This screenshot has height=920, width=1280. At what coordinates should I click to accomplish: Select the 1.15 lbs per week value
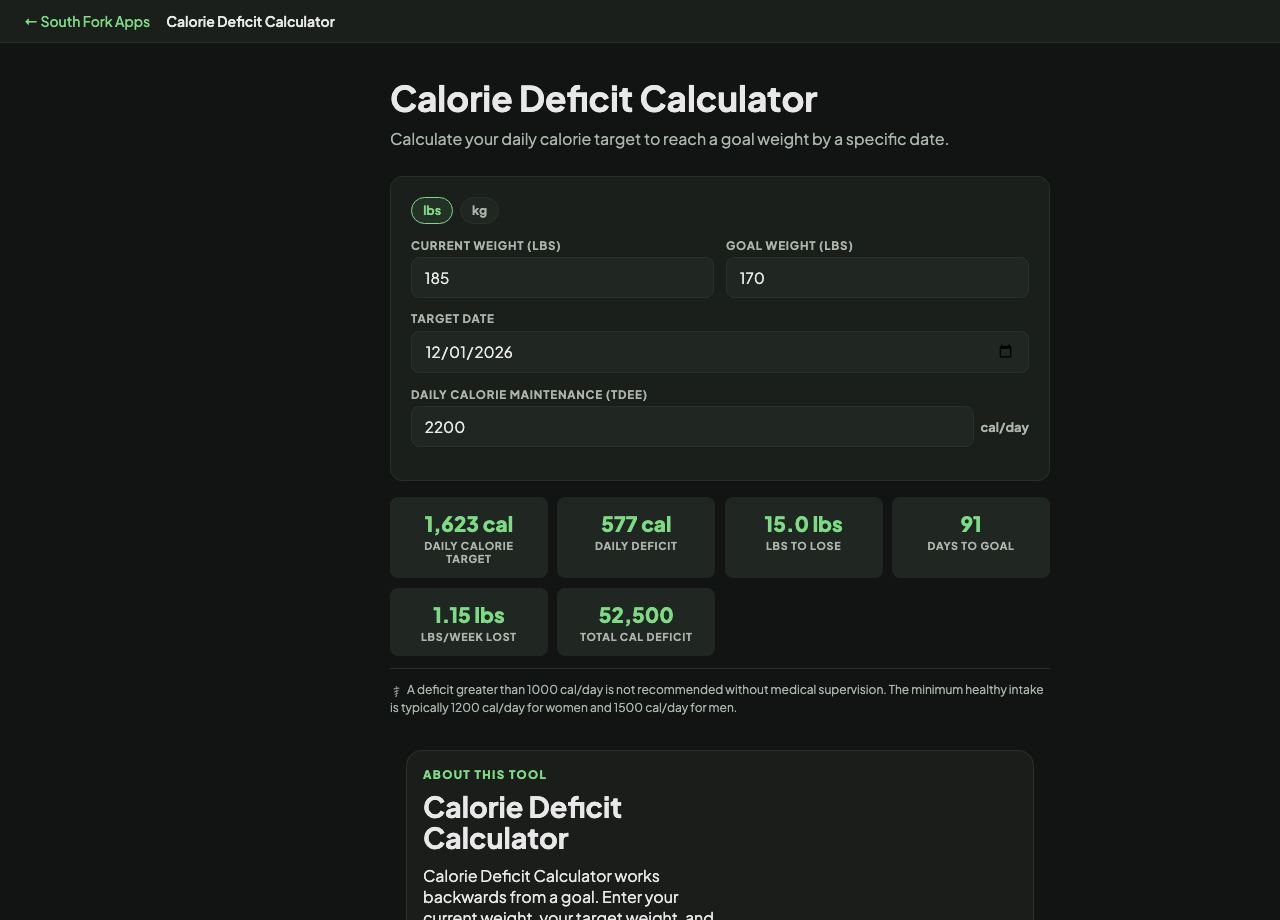click(x=468, y=615)
